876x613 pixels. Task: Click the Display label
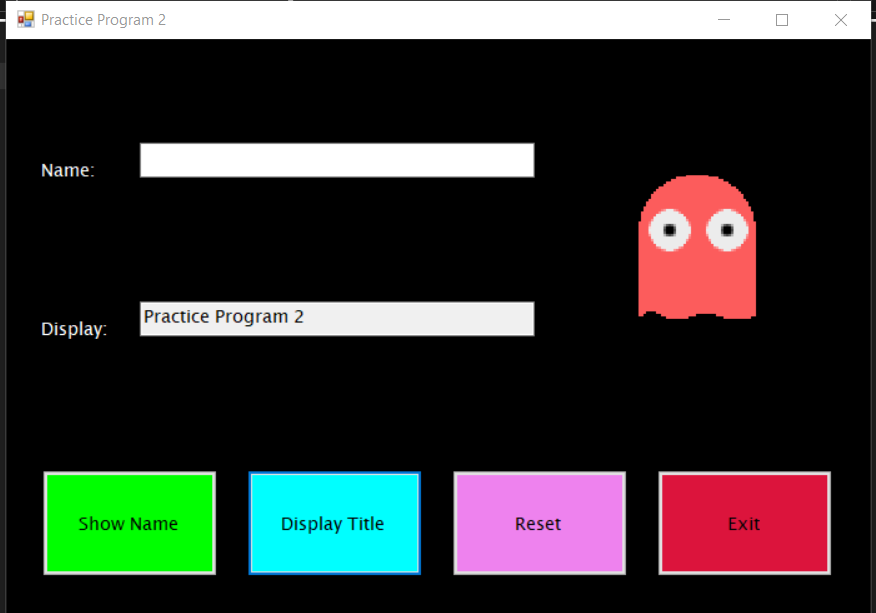[73, 328]
